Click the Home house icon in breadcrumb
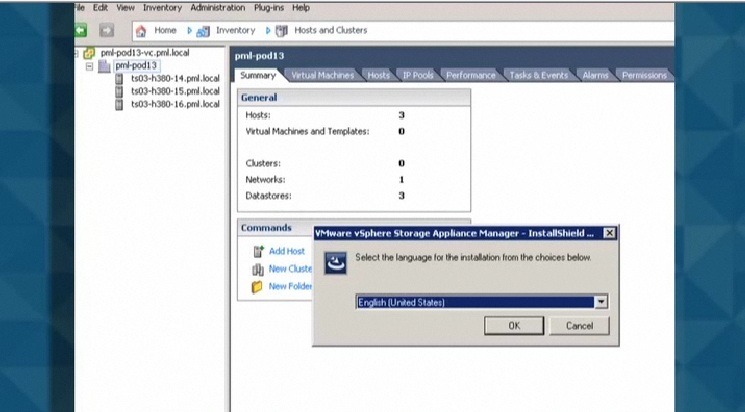 tap(141, 31)
